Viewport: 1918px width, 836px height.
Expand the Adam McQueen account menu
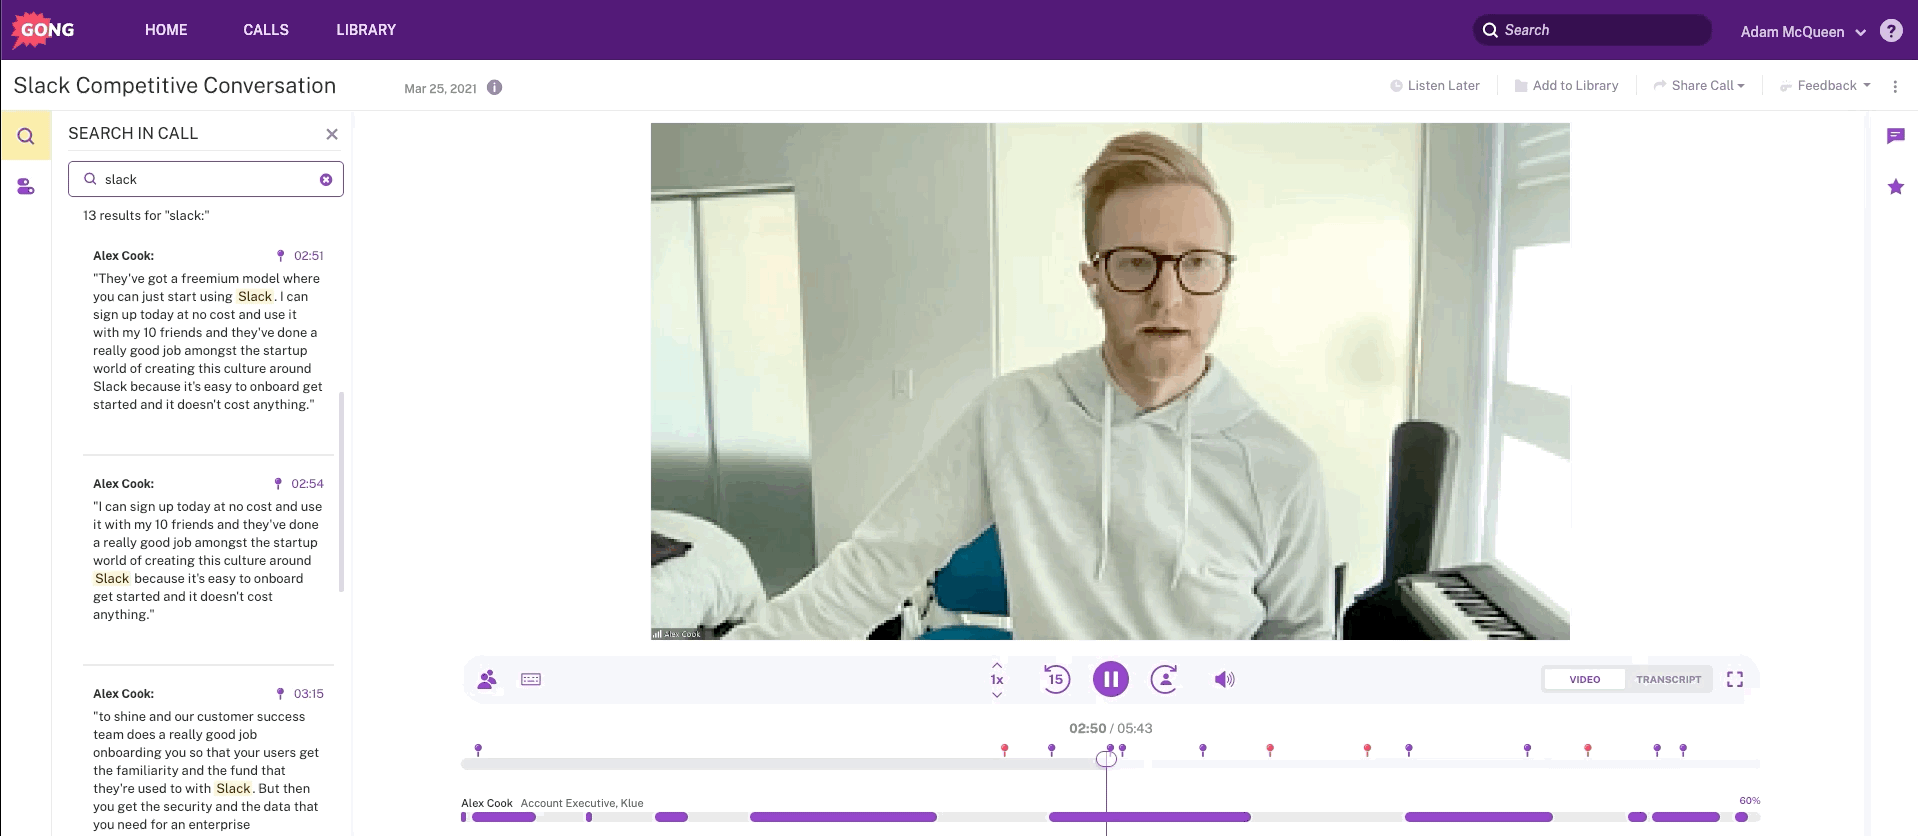(1803, 31)
